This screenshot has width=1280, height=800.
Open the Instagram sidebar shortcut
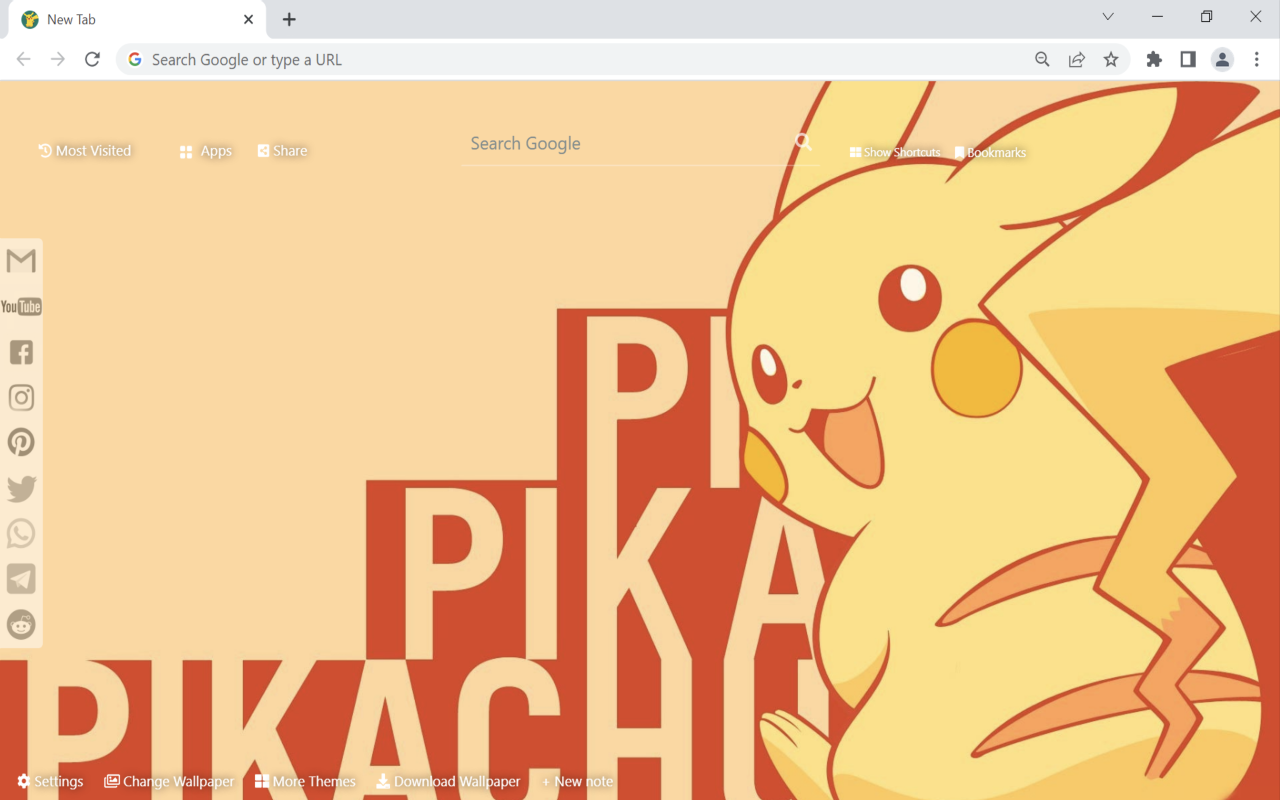tap(21, 397)
